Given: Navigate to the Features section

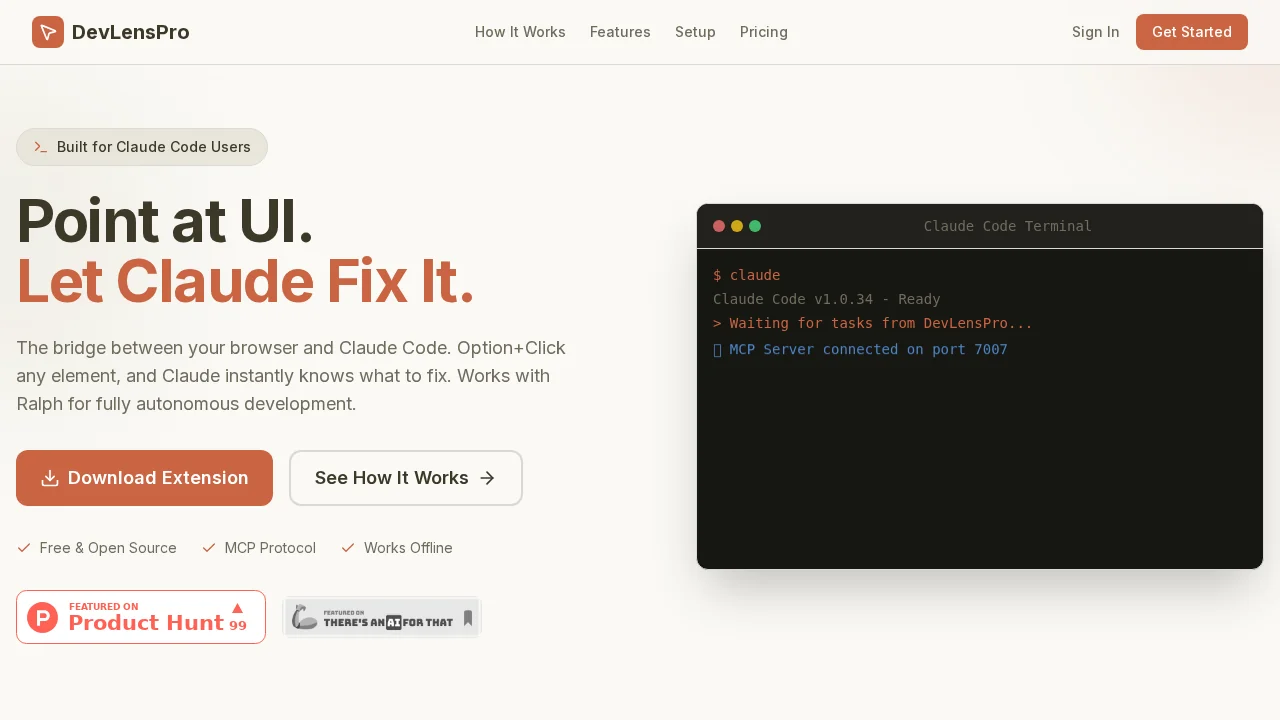Looking at the screenshot, I should (620, 32).
